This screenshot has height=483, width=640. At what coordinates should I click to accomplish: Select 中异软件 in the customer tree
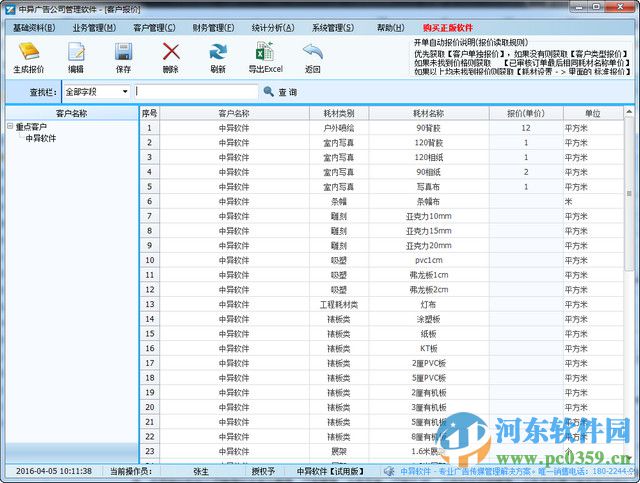point(41,138)
